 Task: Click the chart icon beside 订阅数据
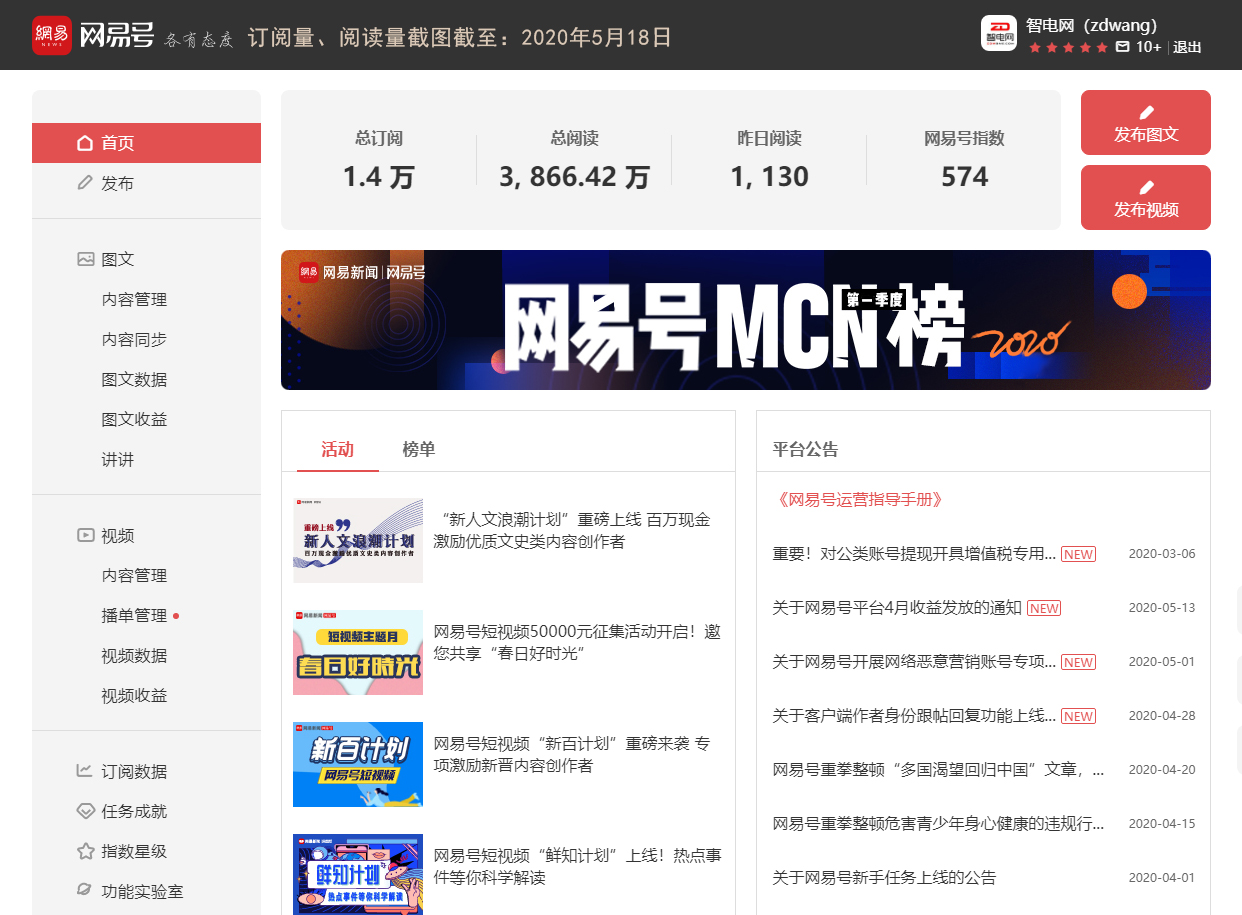(86, 771)
